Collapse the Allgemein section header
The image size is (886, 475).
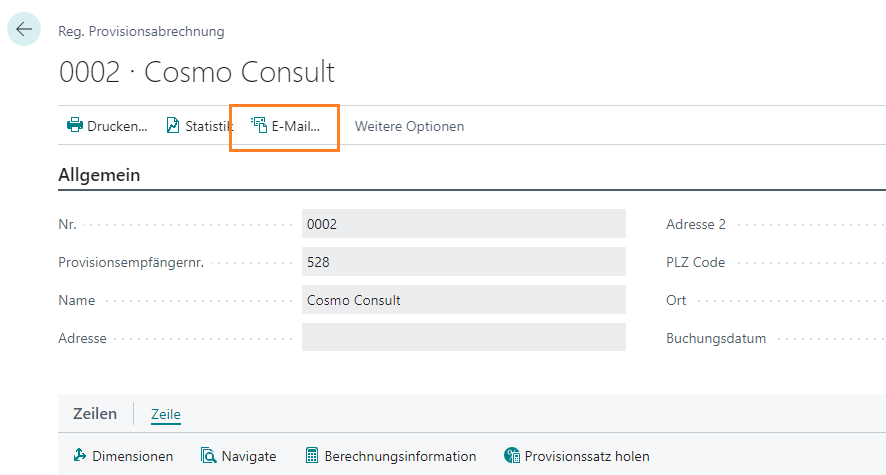(x=99, y=175)
